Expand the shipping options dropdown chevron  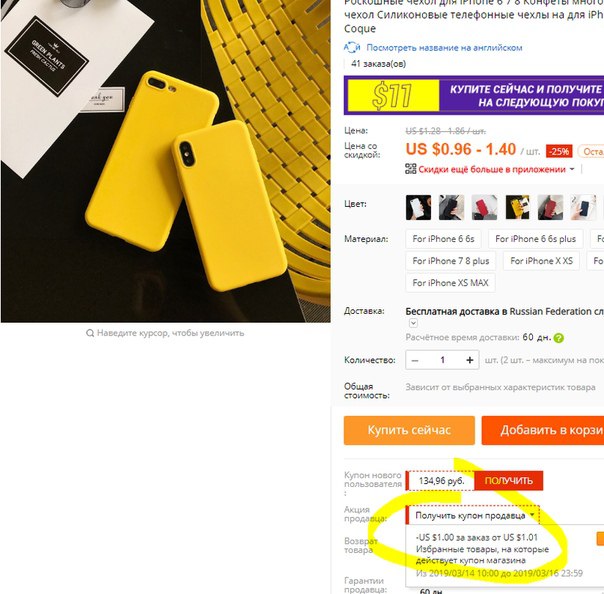point(413,323)
